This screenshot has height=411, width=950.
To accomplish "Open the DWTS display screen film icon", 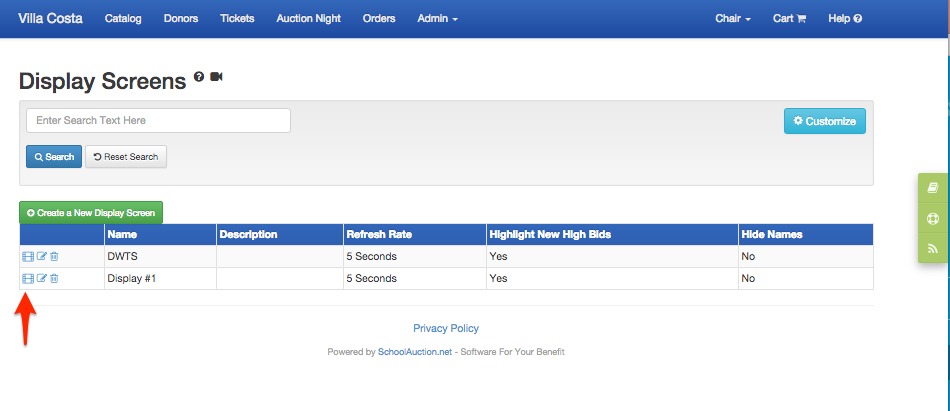I will pyautogui.click(x=28, y=256).
